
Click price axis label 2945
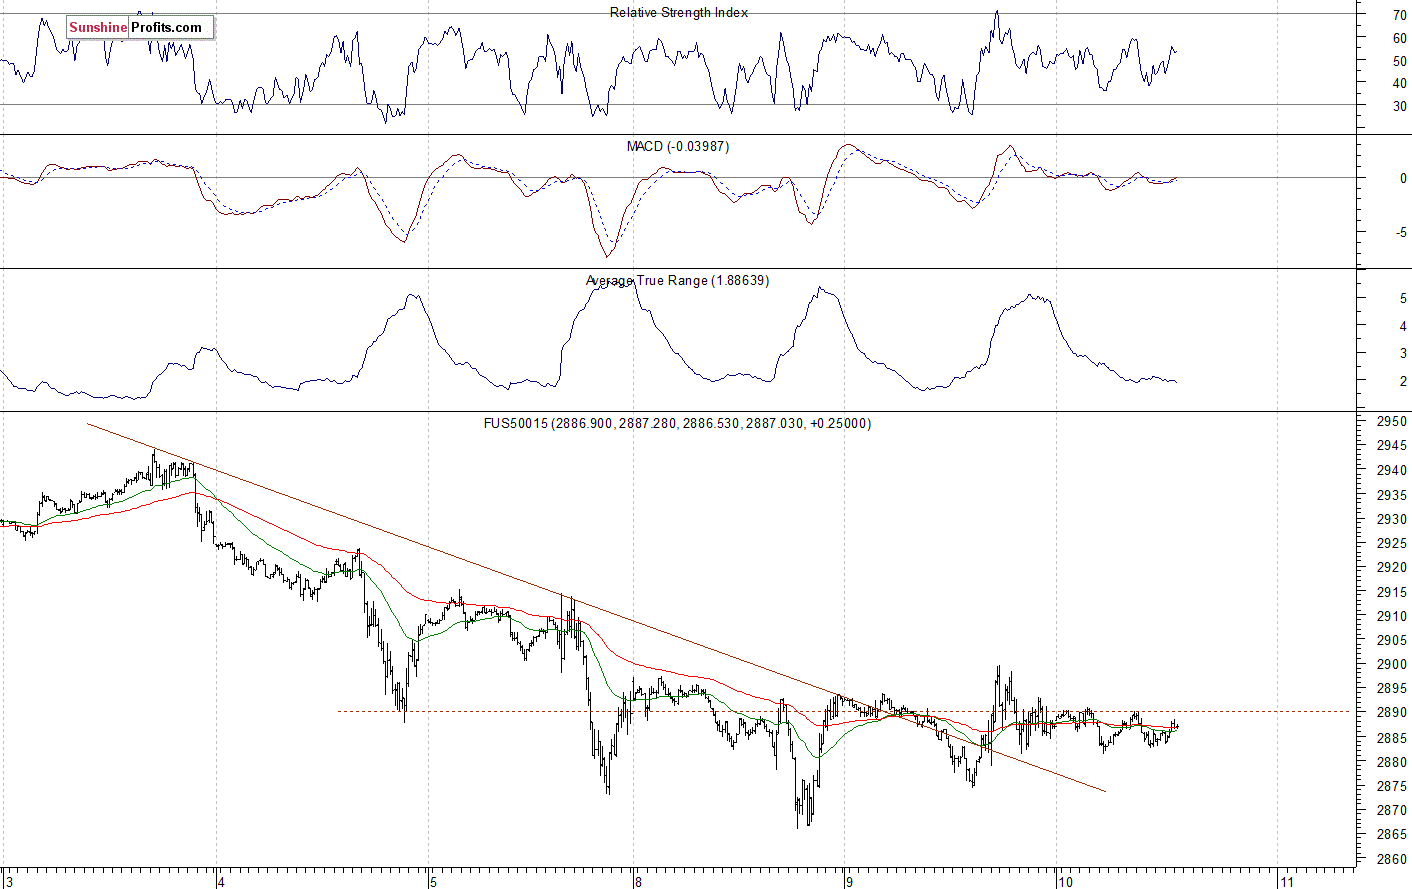coord(1392,446)
